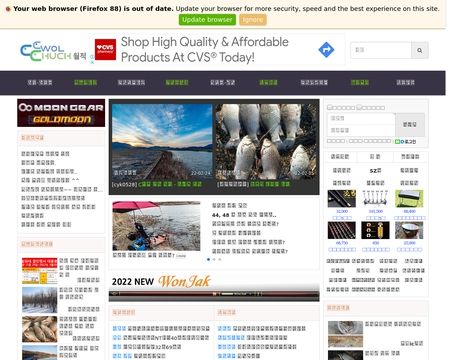
Task: Click the red CVS pharmacy logo
Action: tap(105, 49)
